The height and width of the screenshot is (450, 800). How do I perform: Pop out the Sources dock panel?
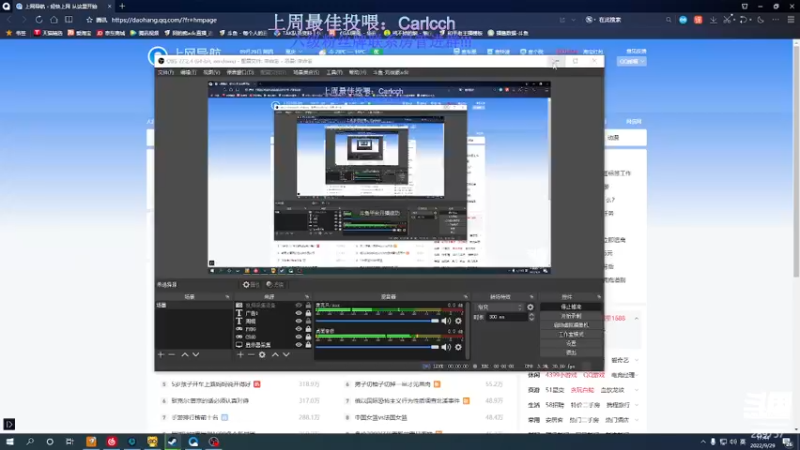click(x=307, y=296)
